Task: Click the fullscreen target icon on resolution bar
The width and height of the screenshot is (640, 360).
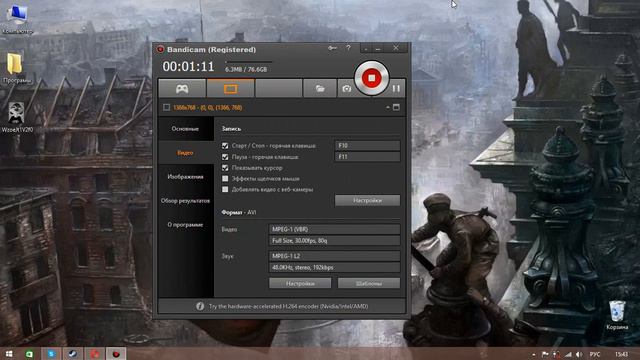Action: [396, 107]
